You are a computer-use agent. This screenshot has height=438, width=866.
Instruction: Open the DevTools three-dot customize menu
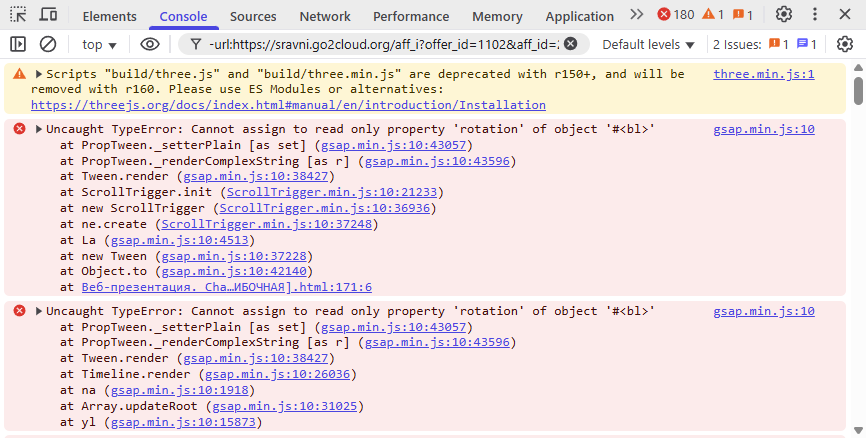(x=815, y=15)
